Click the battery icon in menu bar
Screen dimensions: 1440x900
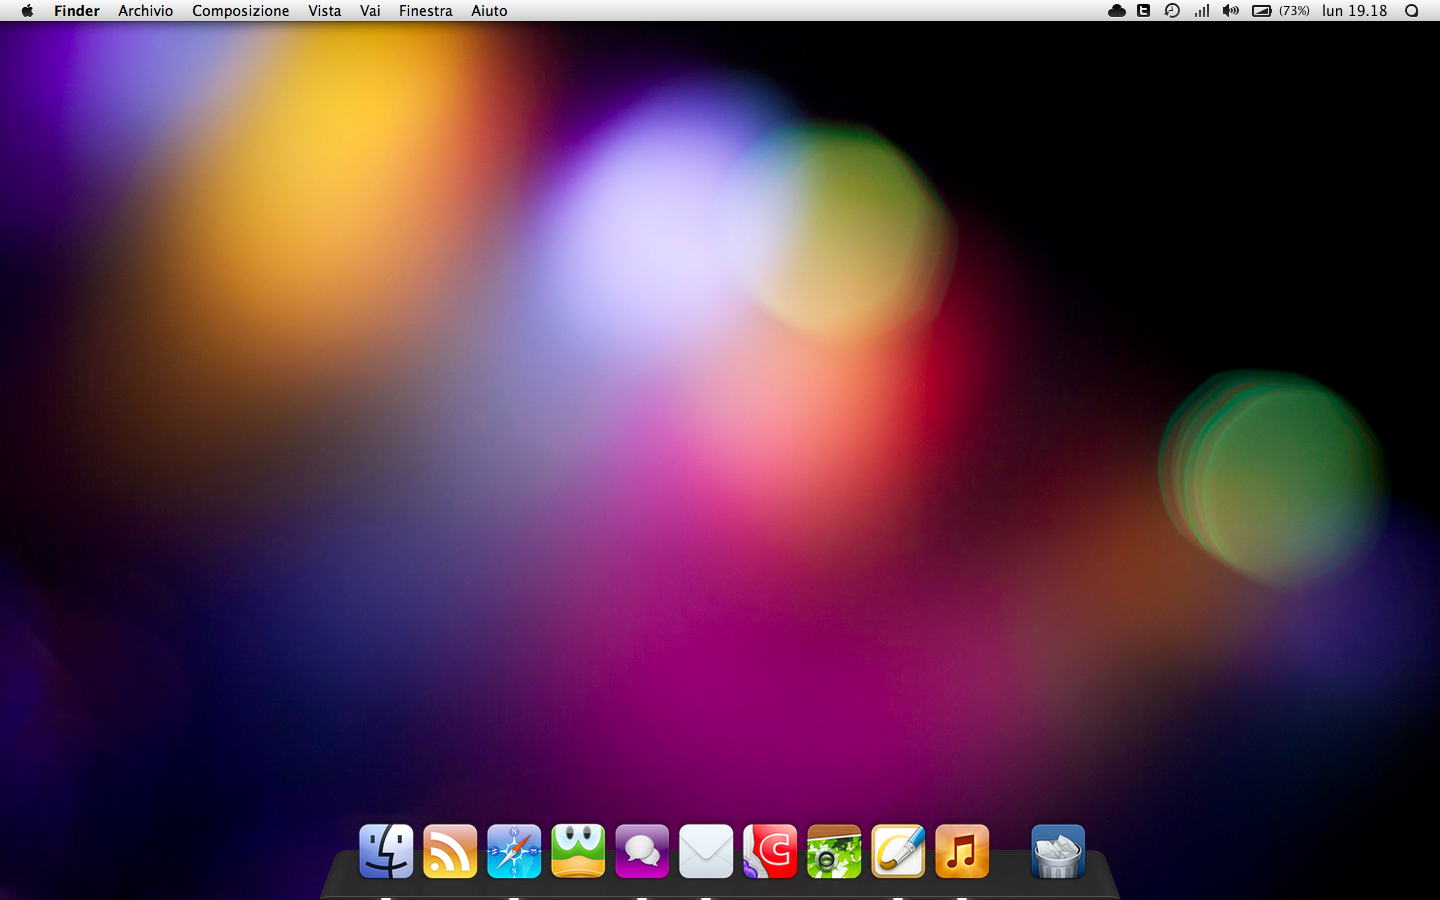[x=1262, y=11]
